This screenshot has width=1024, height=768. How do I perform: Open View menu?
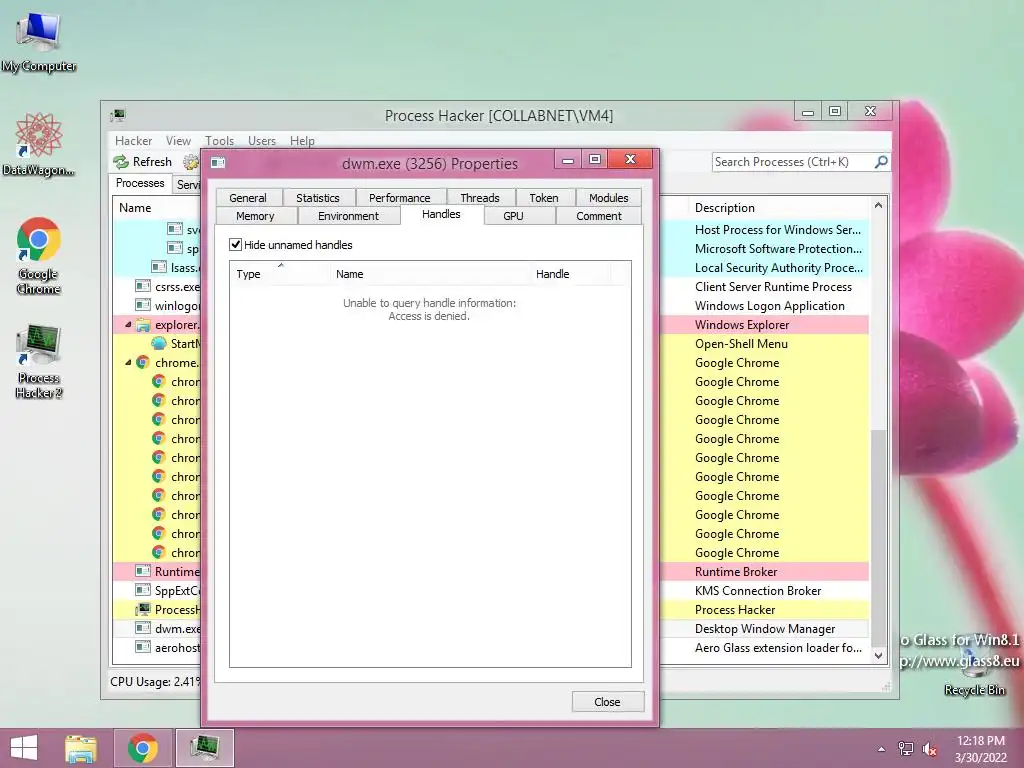178,140
